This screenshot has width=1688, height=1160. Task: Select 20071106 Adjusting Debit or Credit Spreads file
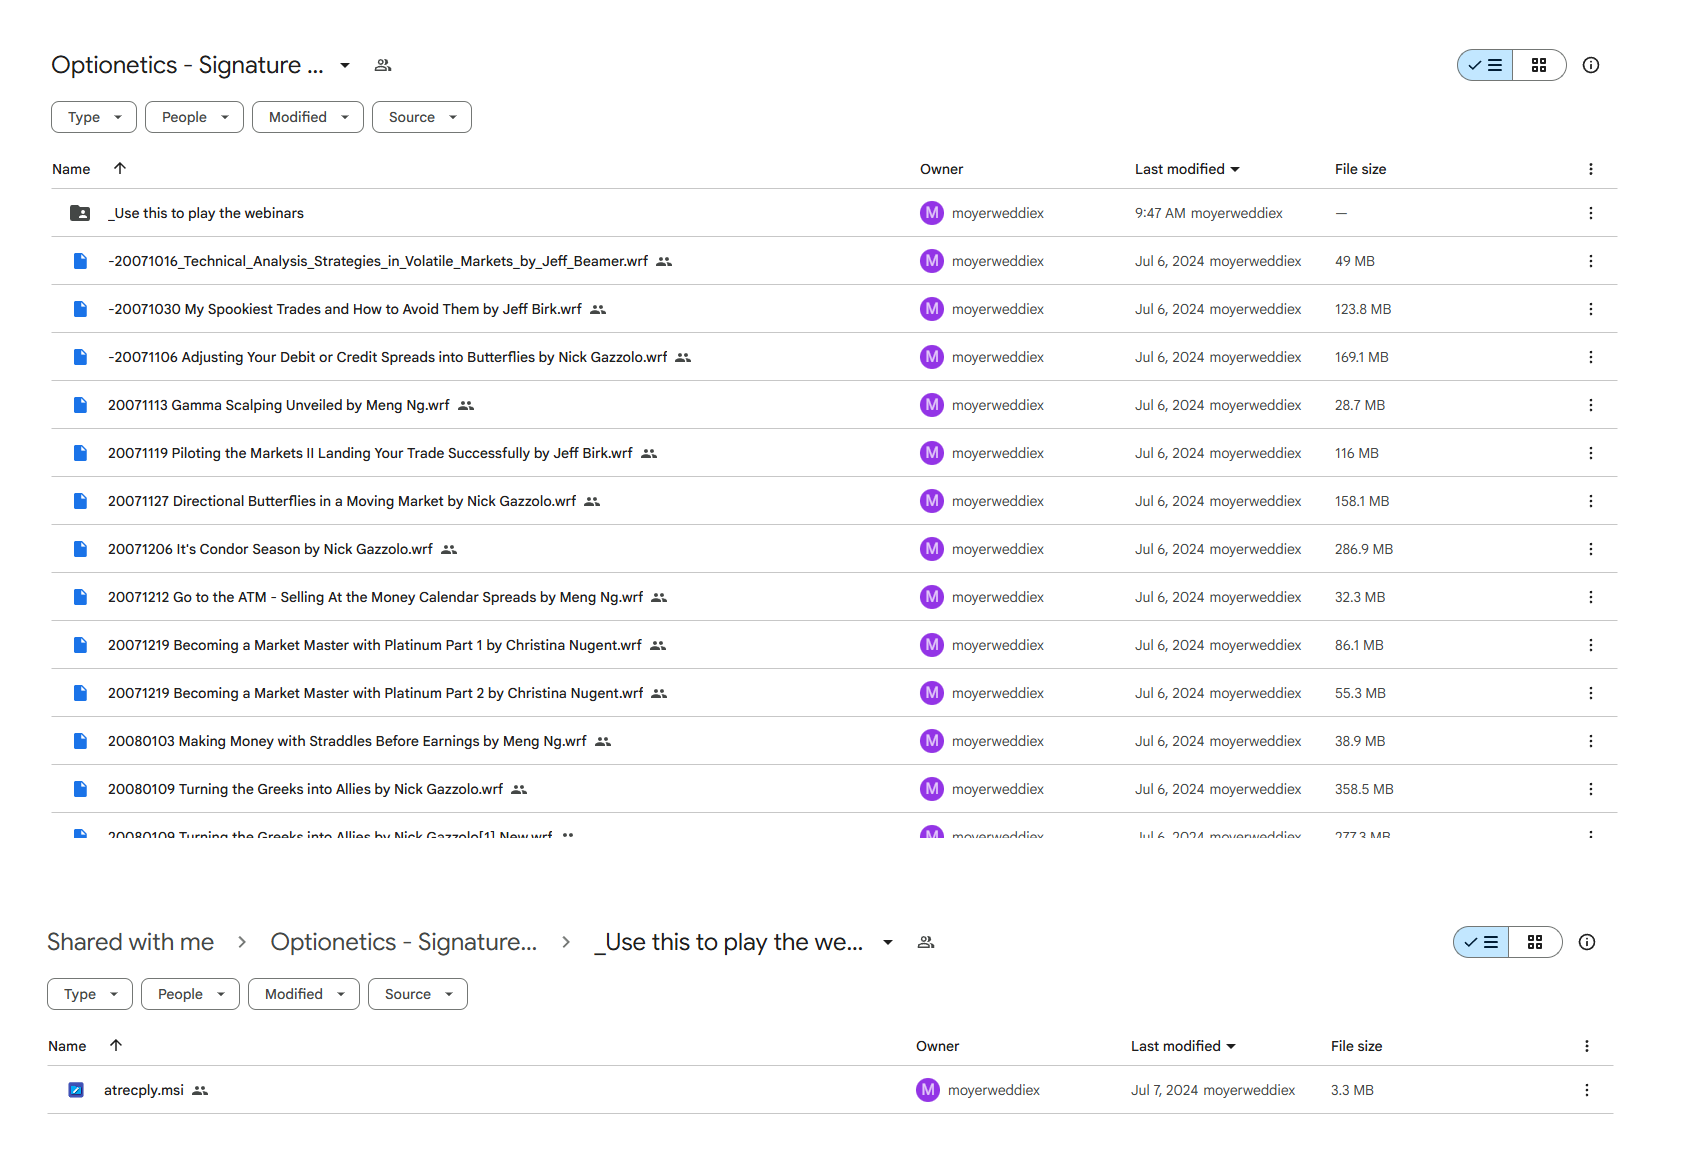click(834, 357)
